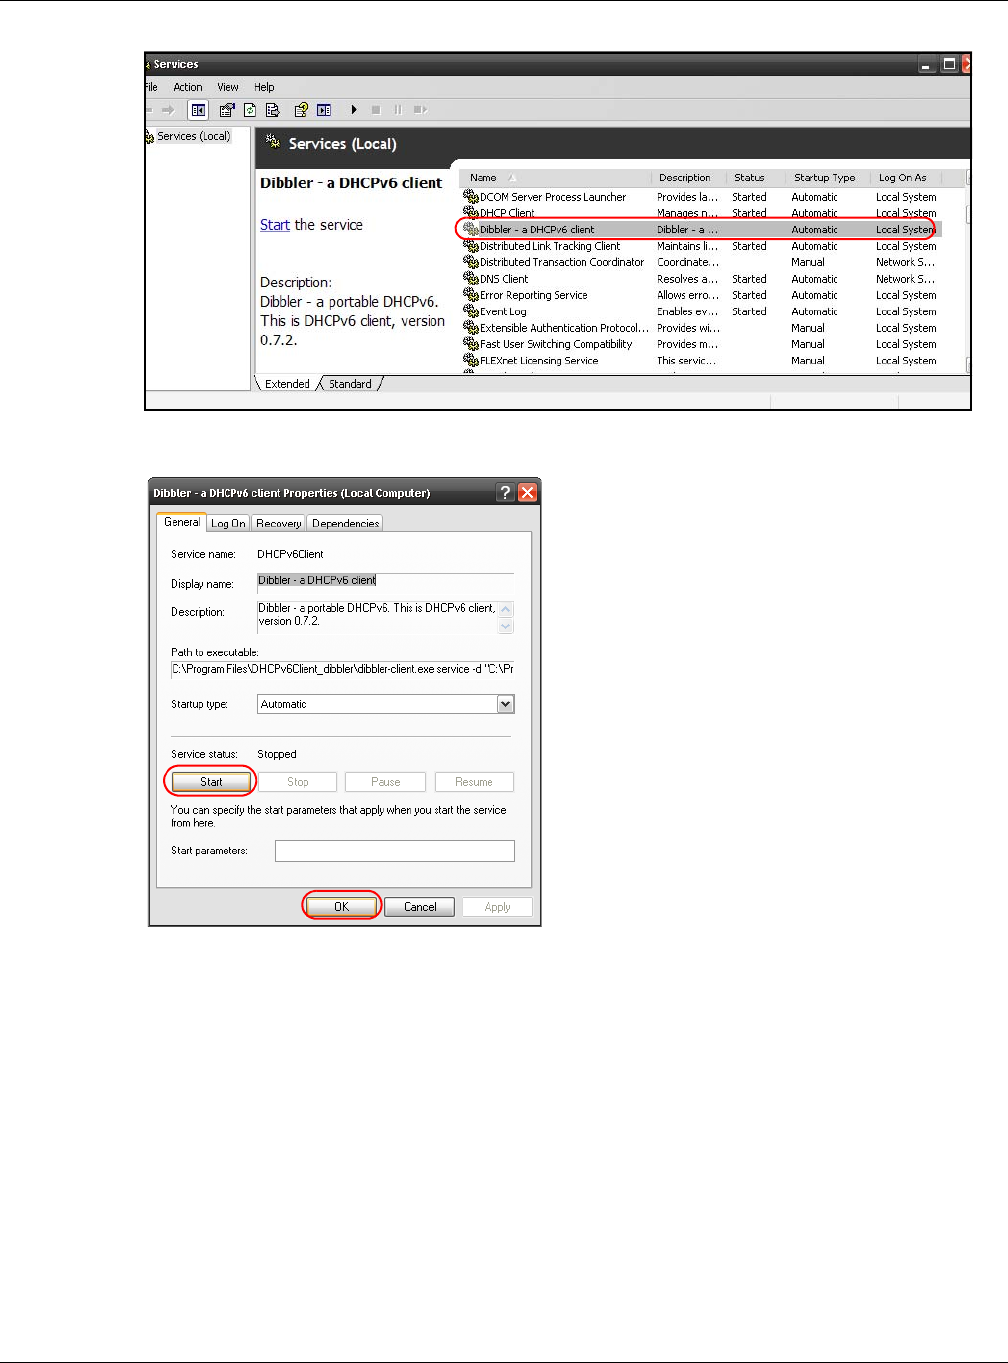The height and width of the screenshot is (1363, 1008).
Task: Select Services (Local) in the console tree
Action: 193,136
